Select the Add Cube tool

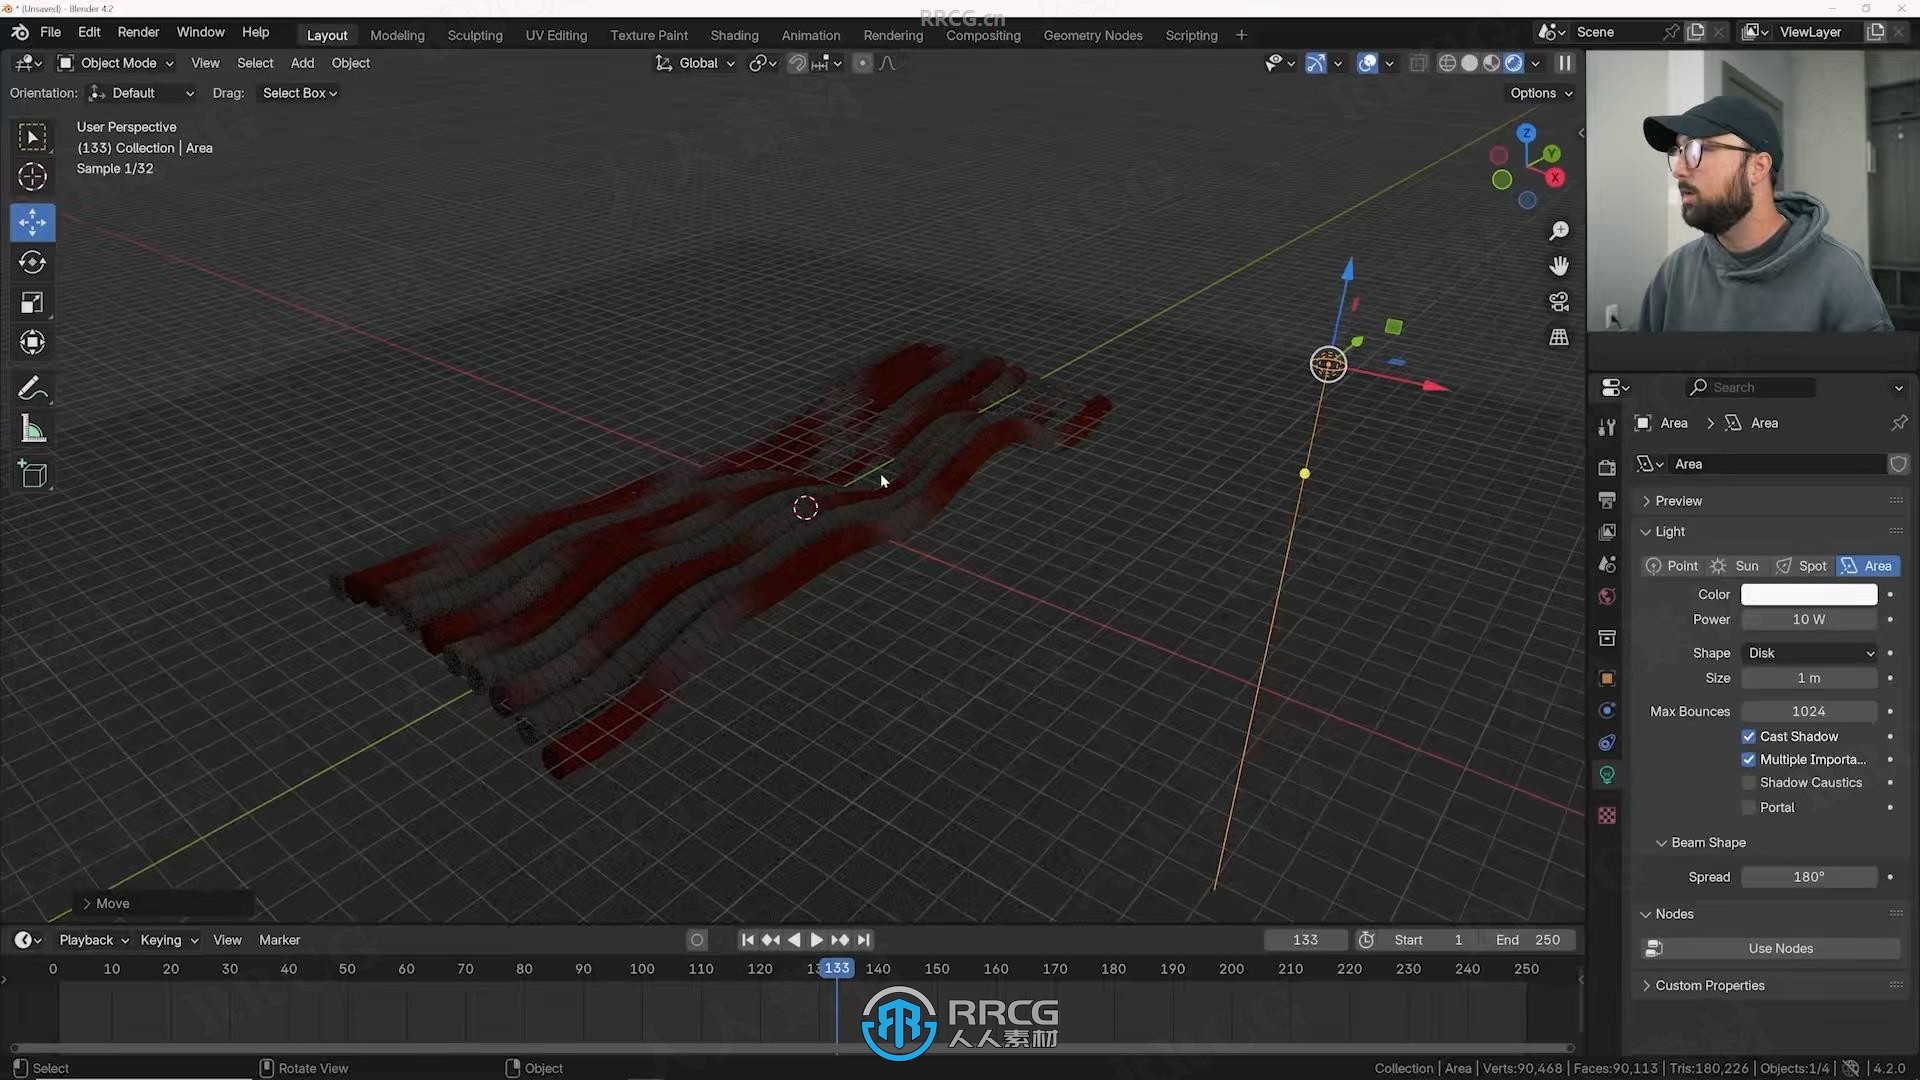pos(33,474)
